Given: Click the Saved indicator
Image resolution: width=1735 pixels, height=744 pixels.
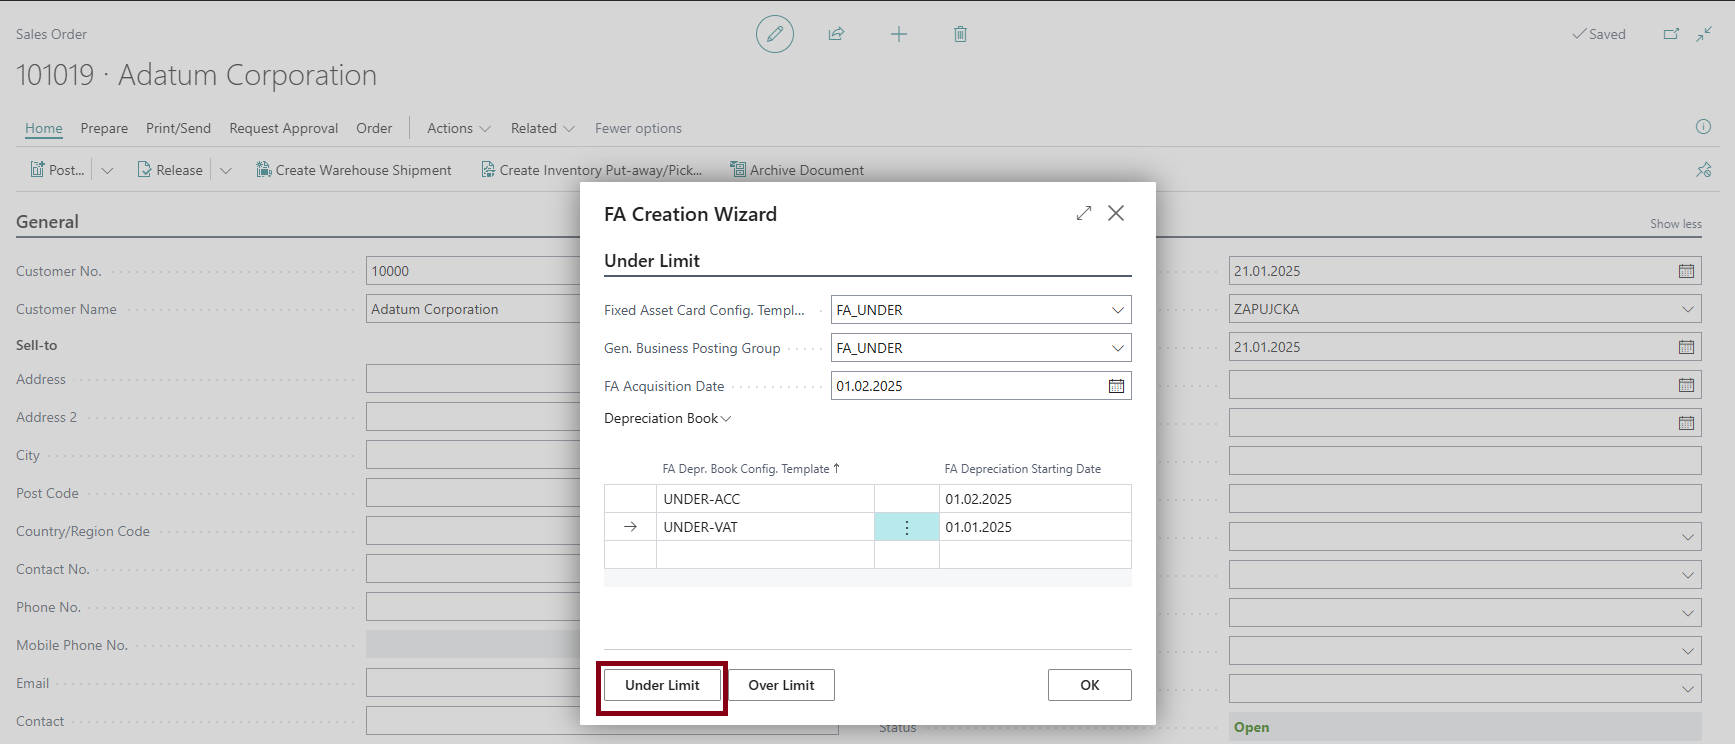Looking at the screenshot, I should [x=1599, y=34].
